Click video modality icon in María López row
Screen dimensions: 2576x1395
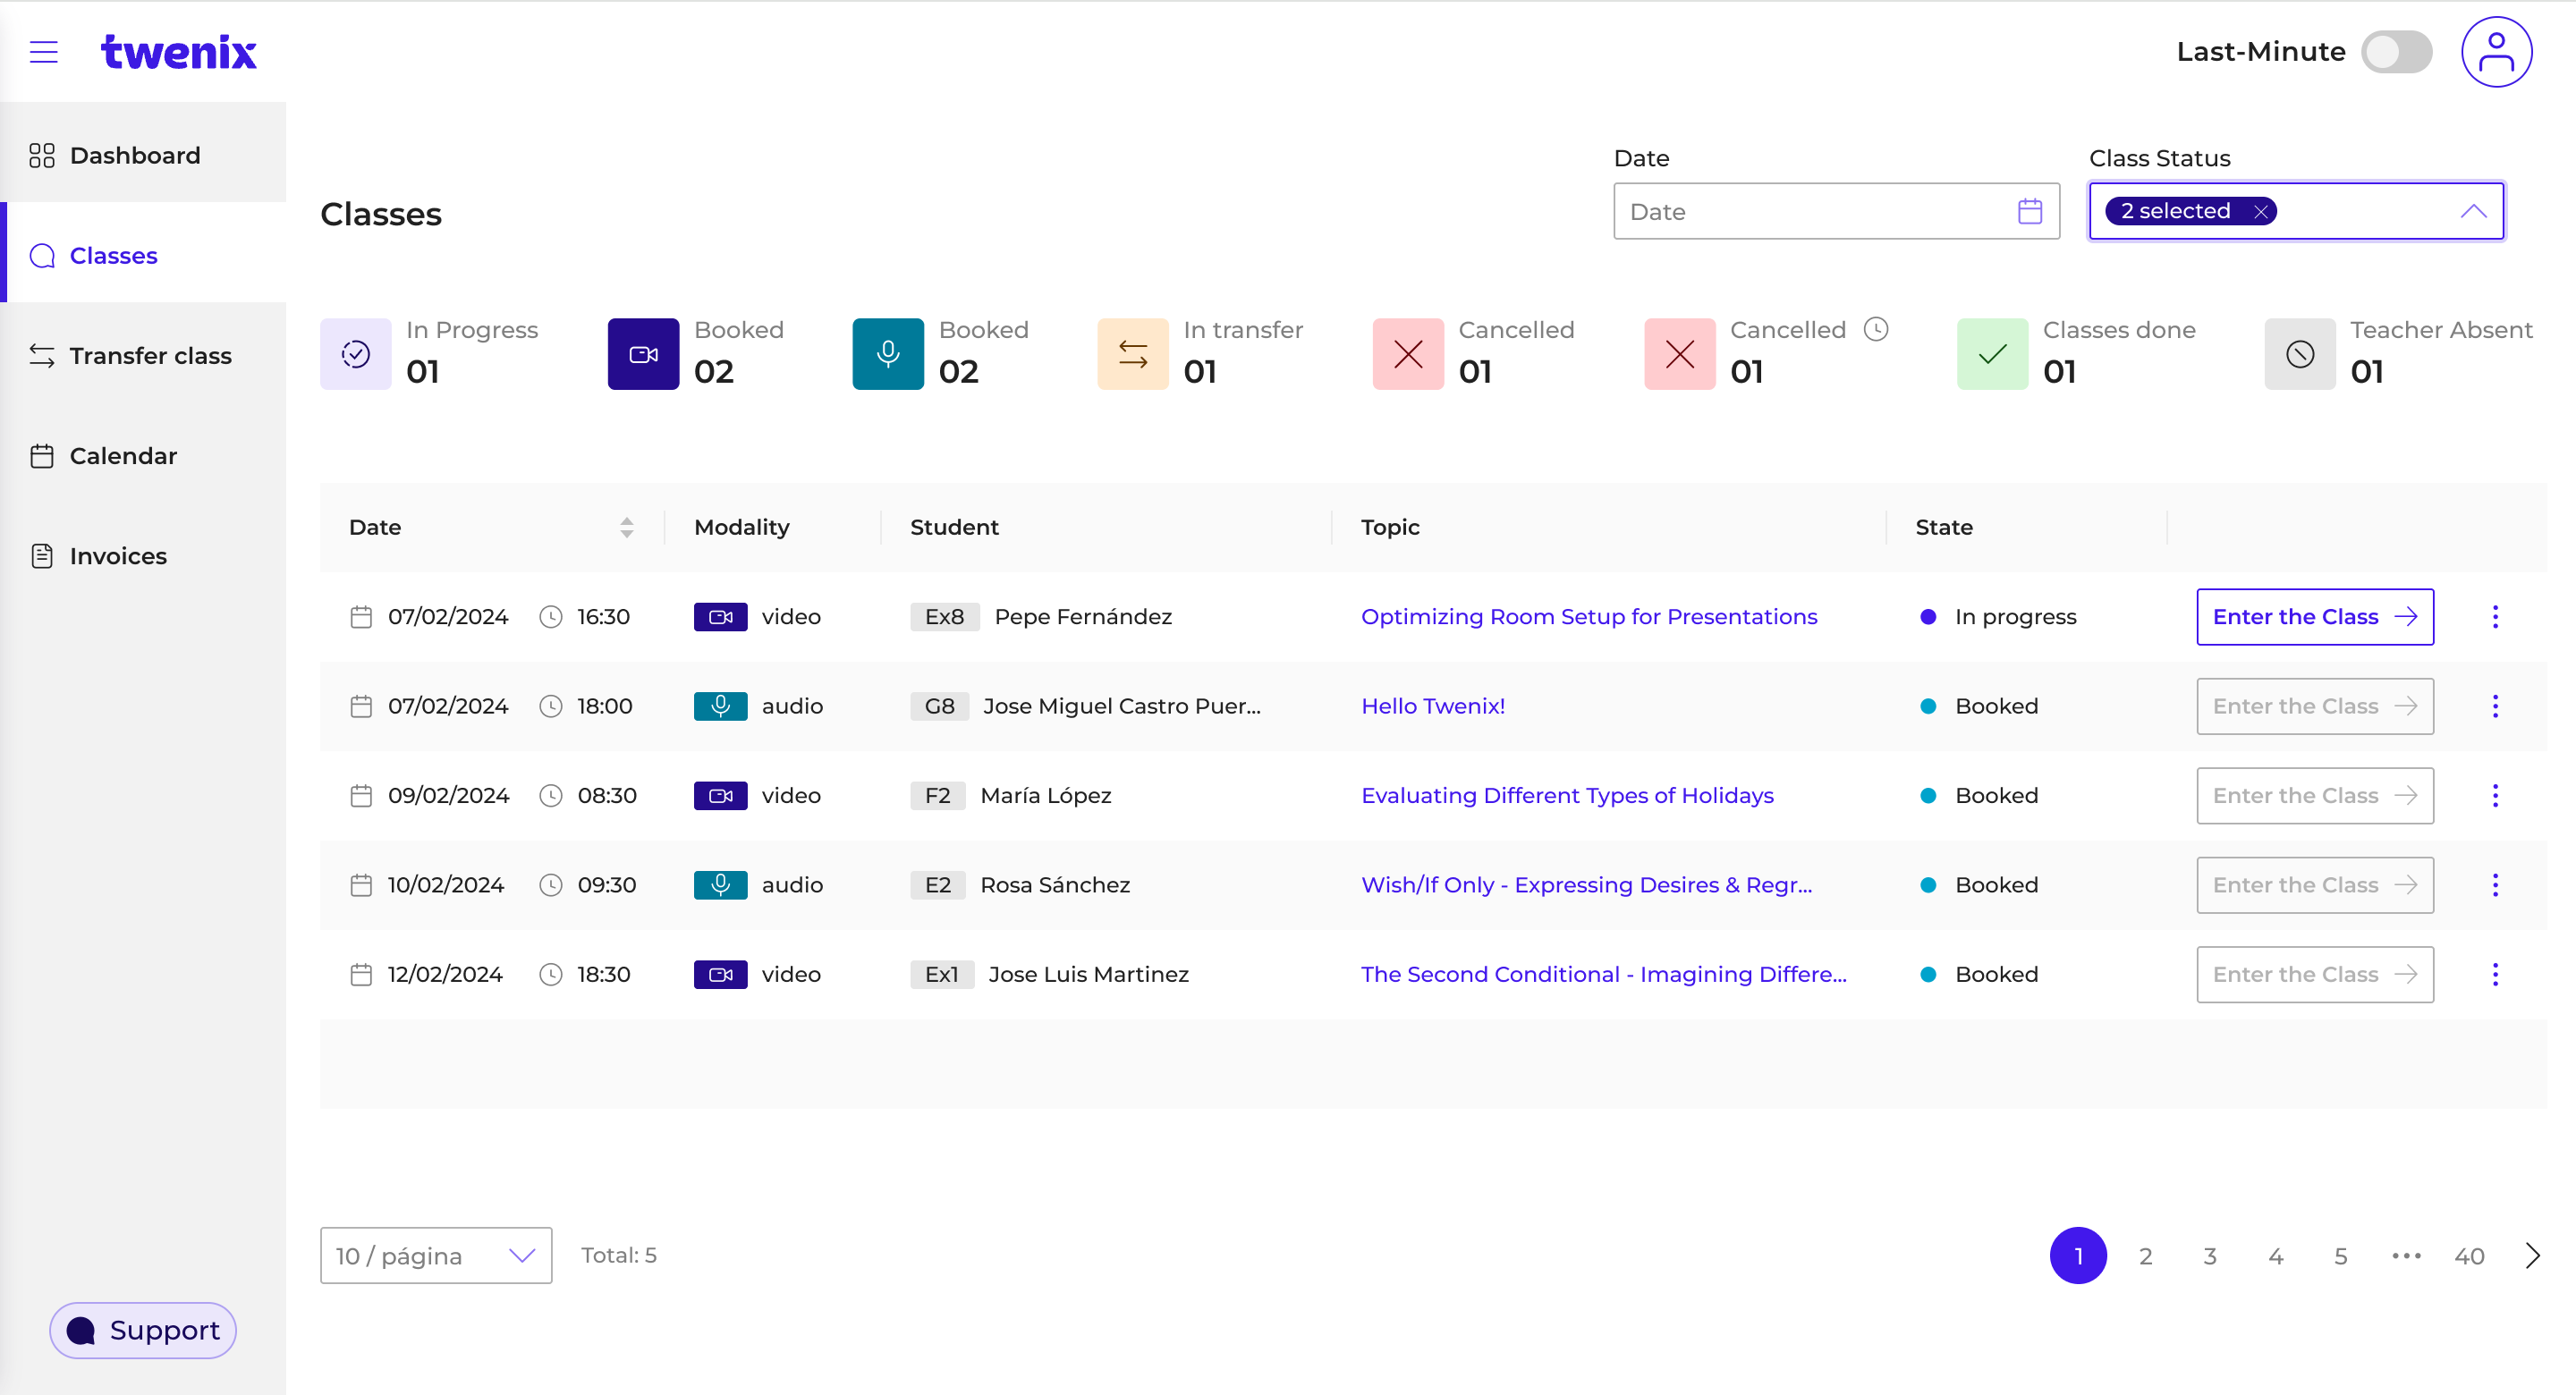[720, 795]
